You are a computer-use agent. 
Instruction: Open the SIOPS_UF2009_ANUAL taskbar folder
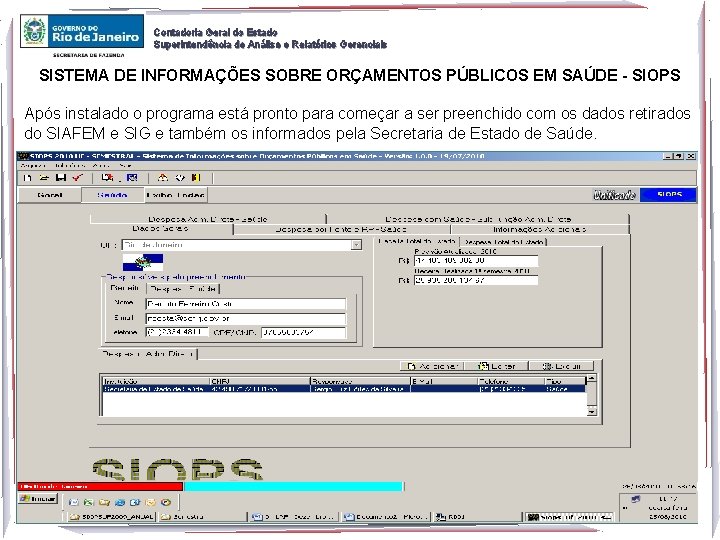tap(112, 517)
